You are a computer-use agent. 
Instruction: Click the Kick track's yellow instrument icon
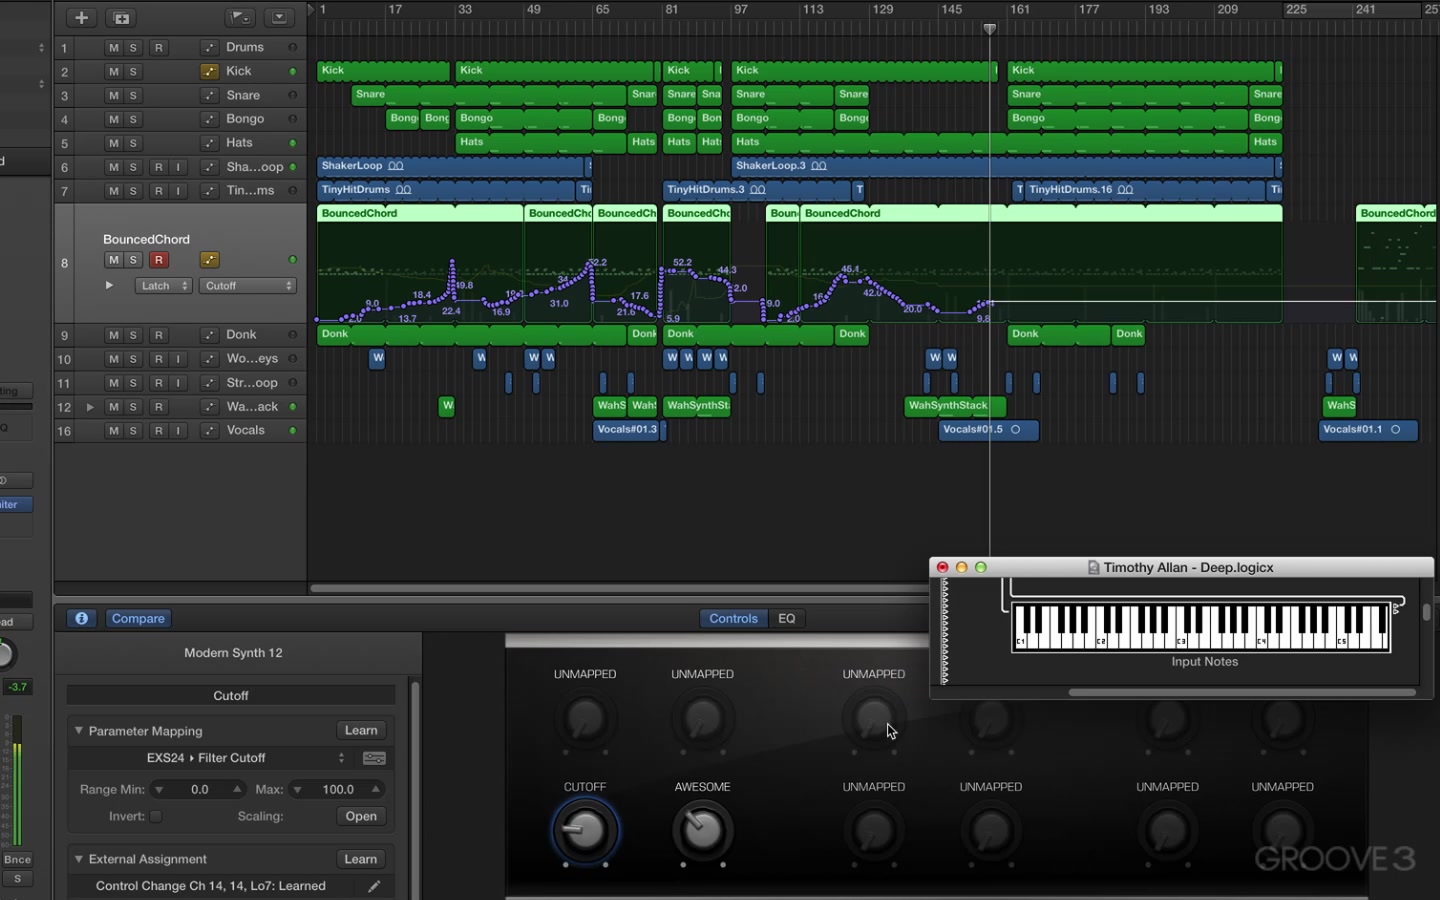[x=209, y=71]
